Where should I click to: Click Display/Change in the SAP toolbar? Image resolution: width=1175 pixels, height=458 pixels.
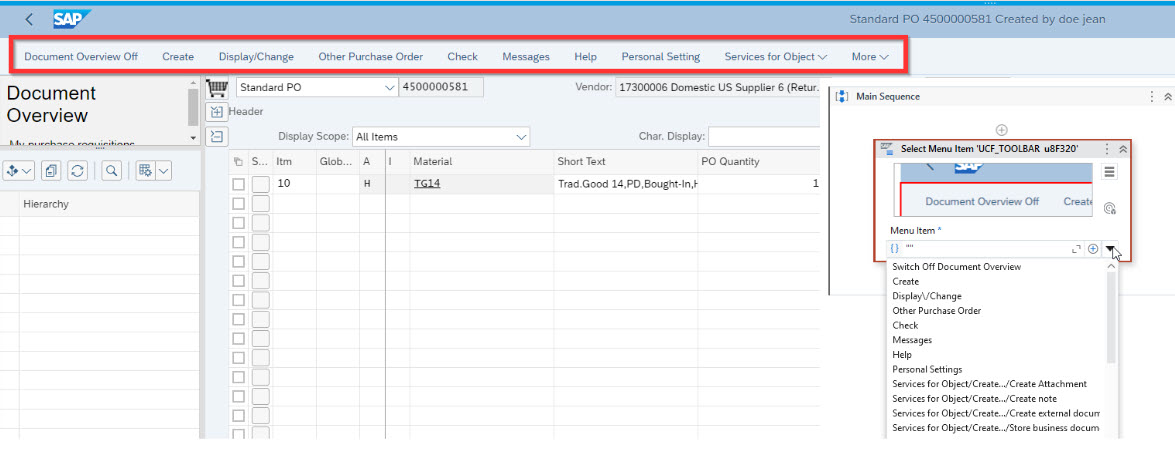[x=256, y=57]
